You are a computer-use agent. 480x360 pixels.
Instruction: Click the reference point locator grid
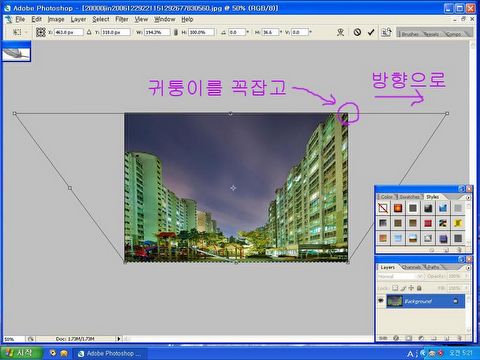pos(41,32)
